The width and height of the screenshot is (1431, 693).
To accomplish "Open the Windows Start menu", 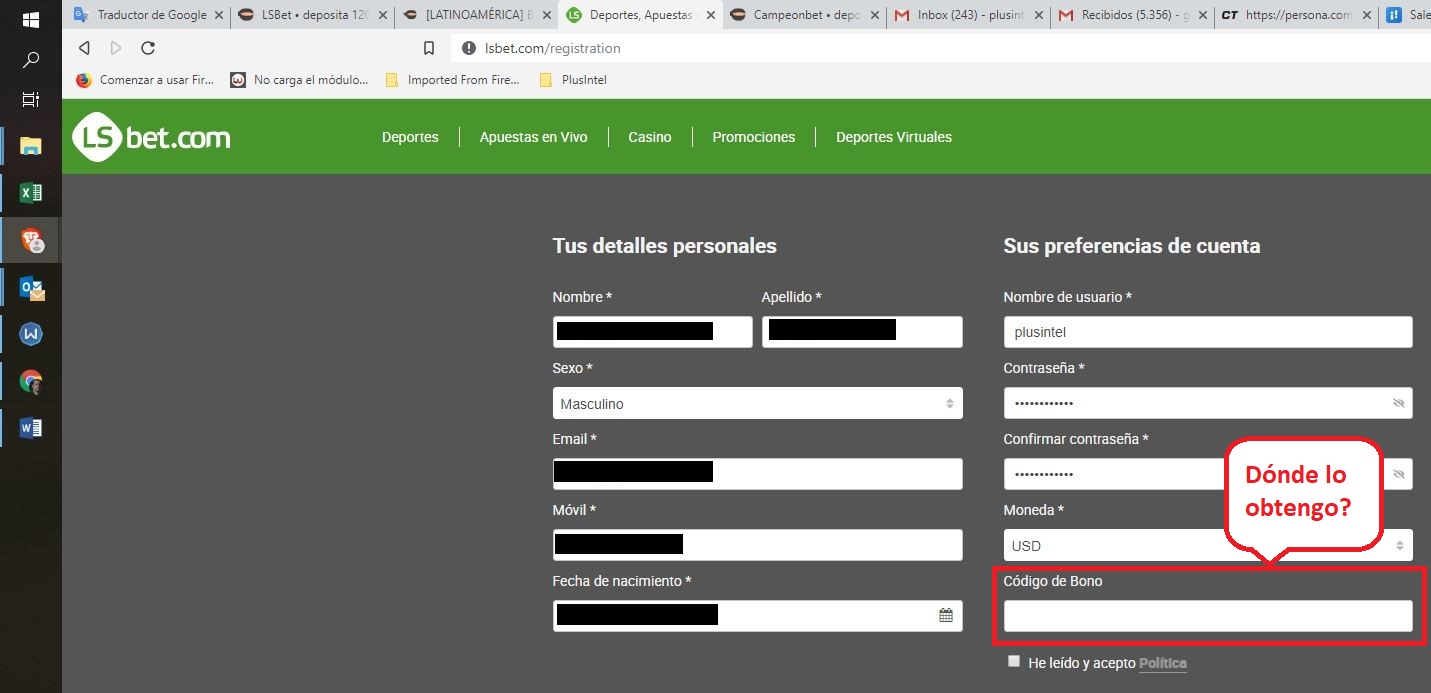I will (30, 19).
